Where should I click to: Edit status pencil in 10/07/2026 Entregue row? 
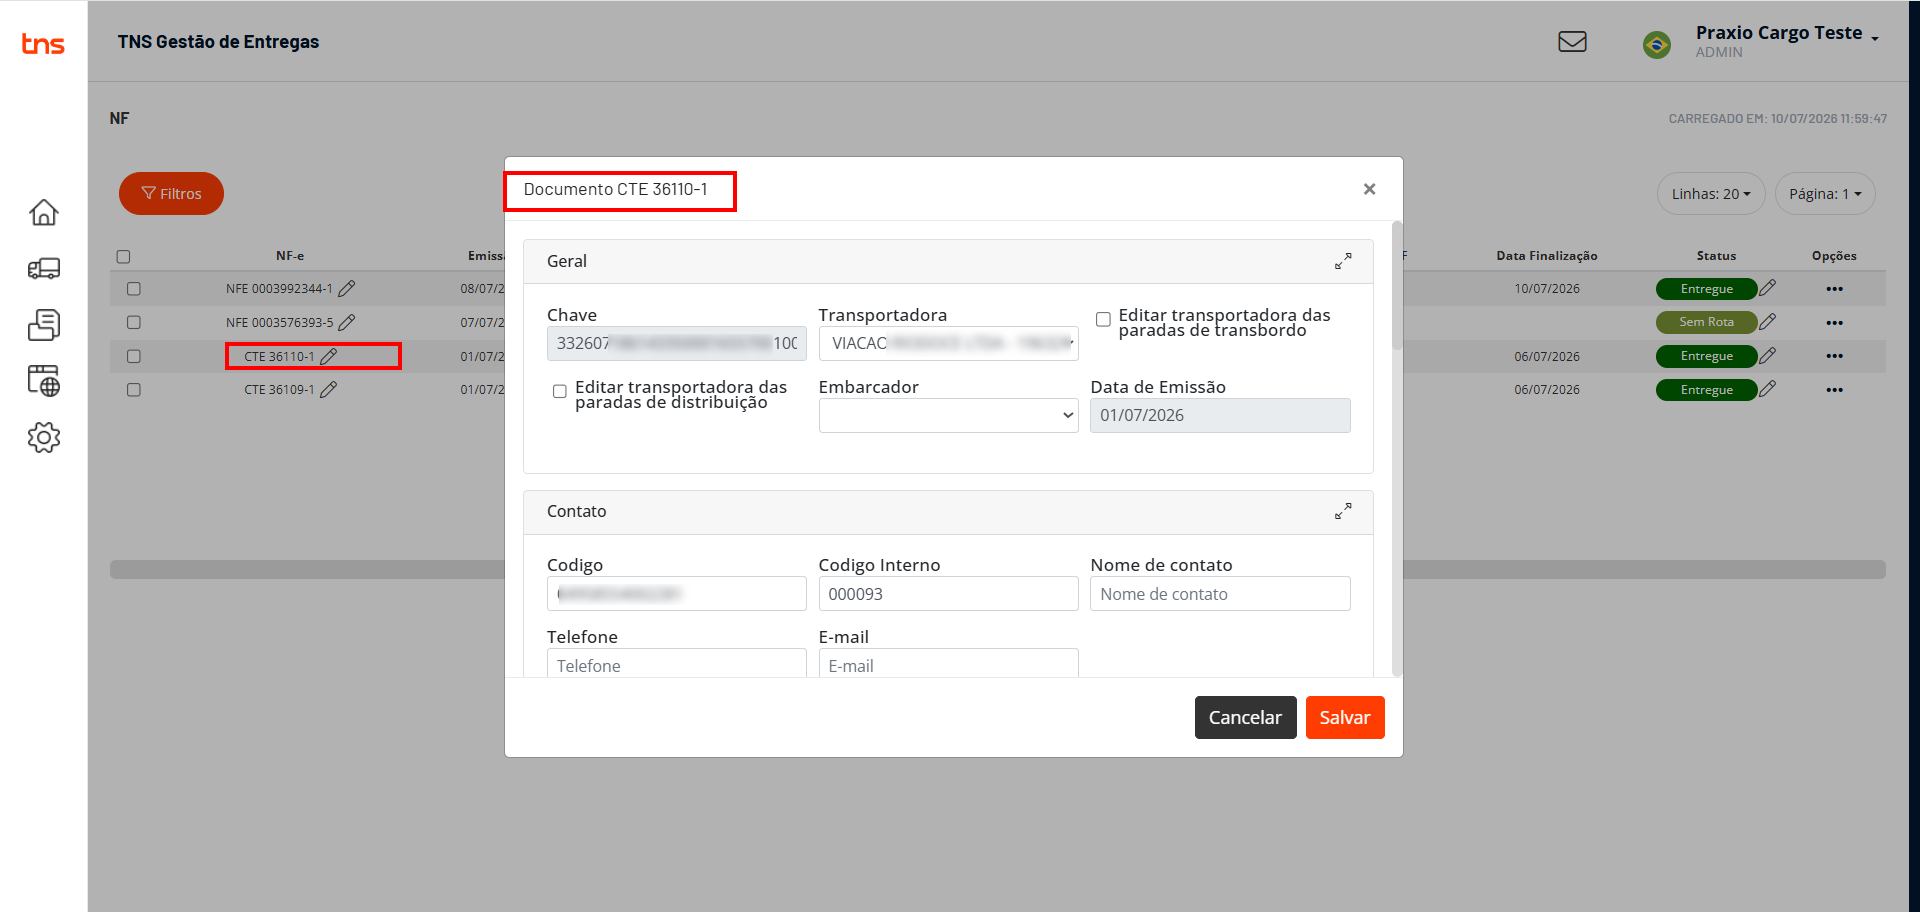pyautogui.click(x=1768, y=288)
